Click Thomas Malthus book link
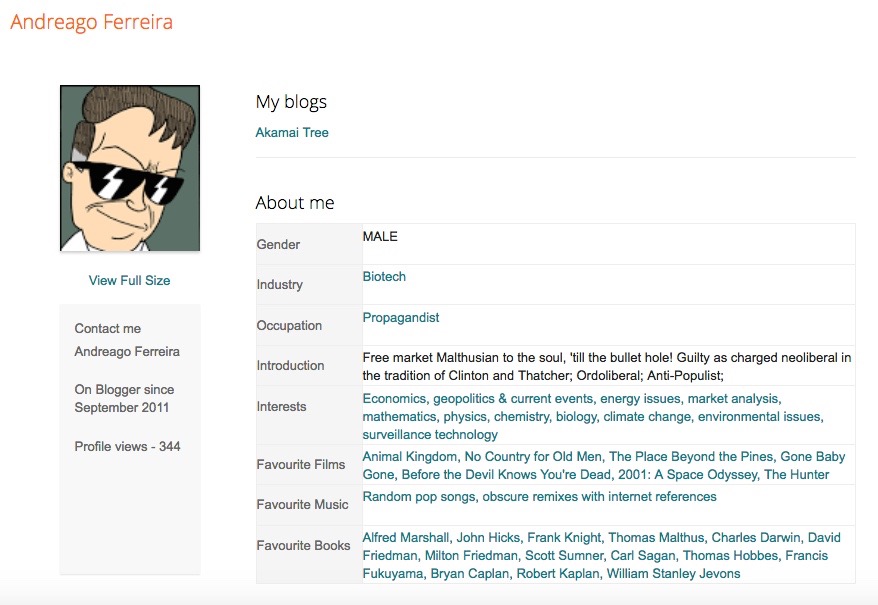 [655, 538]
